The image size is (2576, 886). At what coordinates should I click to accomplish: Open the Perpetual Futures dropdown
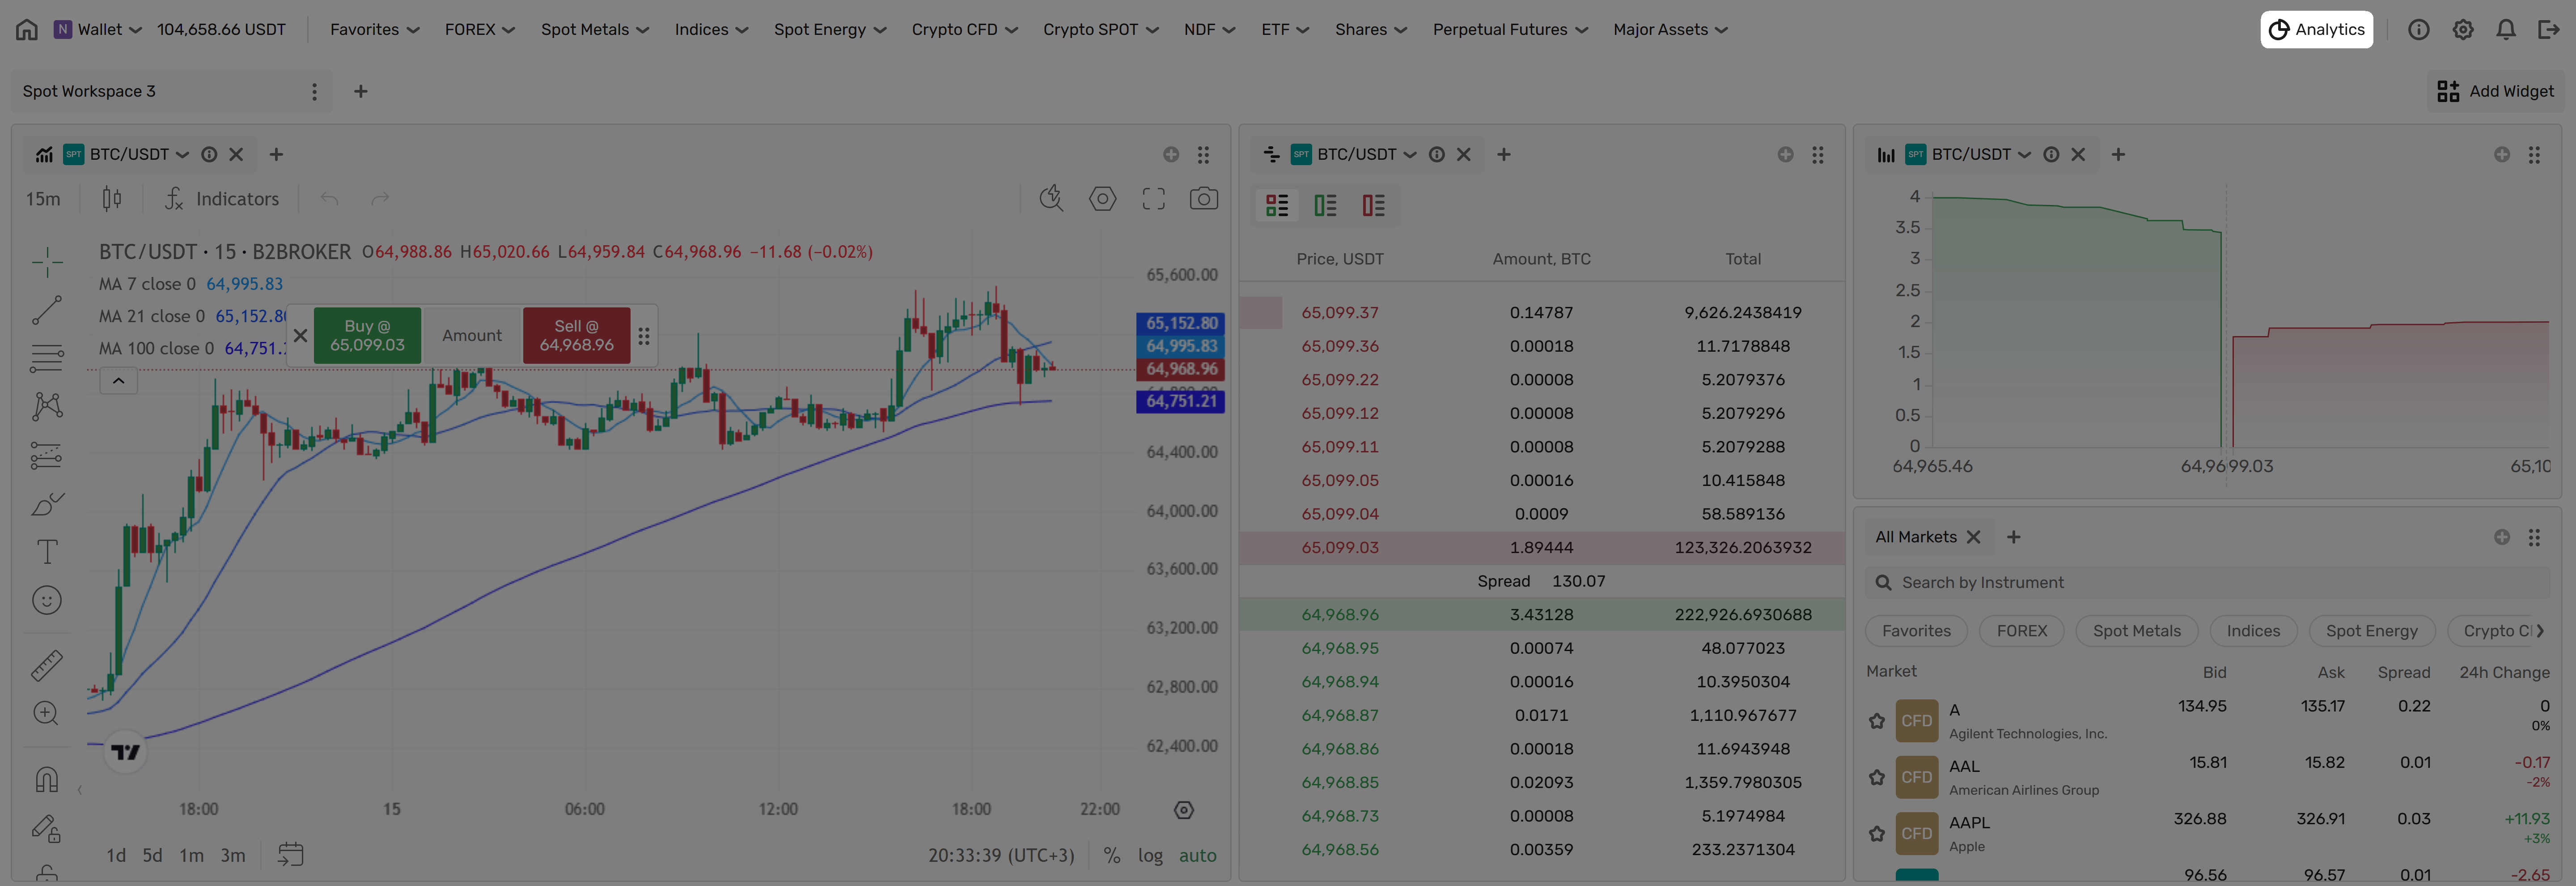click(x=1510, y=29)
